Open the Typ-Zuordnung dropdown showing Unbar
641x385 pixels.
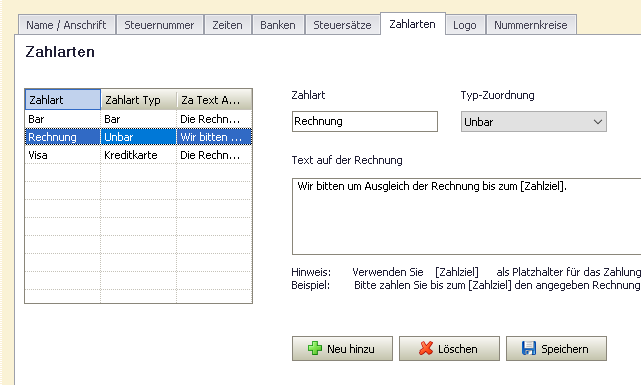coord(533,122)
